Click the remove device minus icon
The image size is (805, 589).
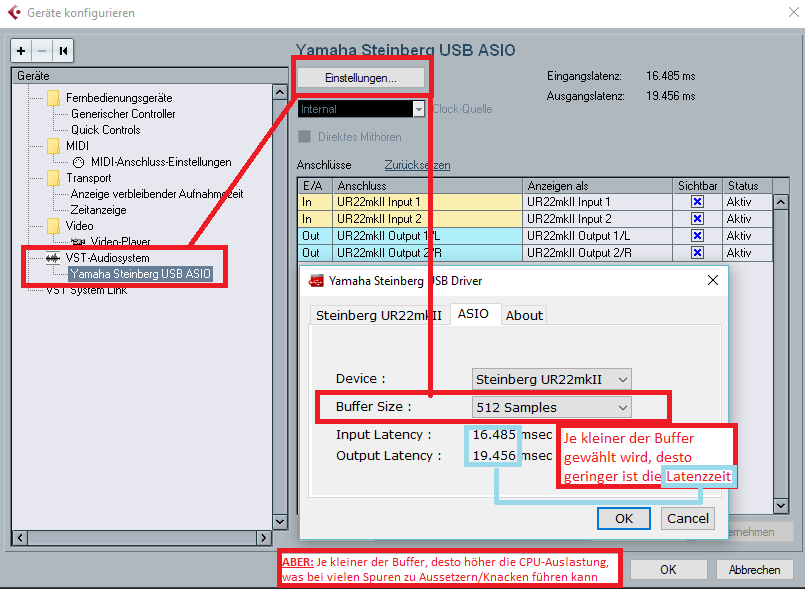(42, 51)
